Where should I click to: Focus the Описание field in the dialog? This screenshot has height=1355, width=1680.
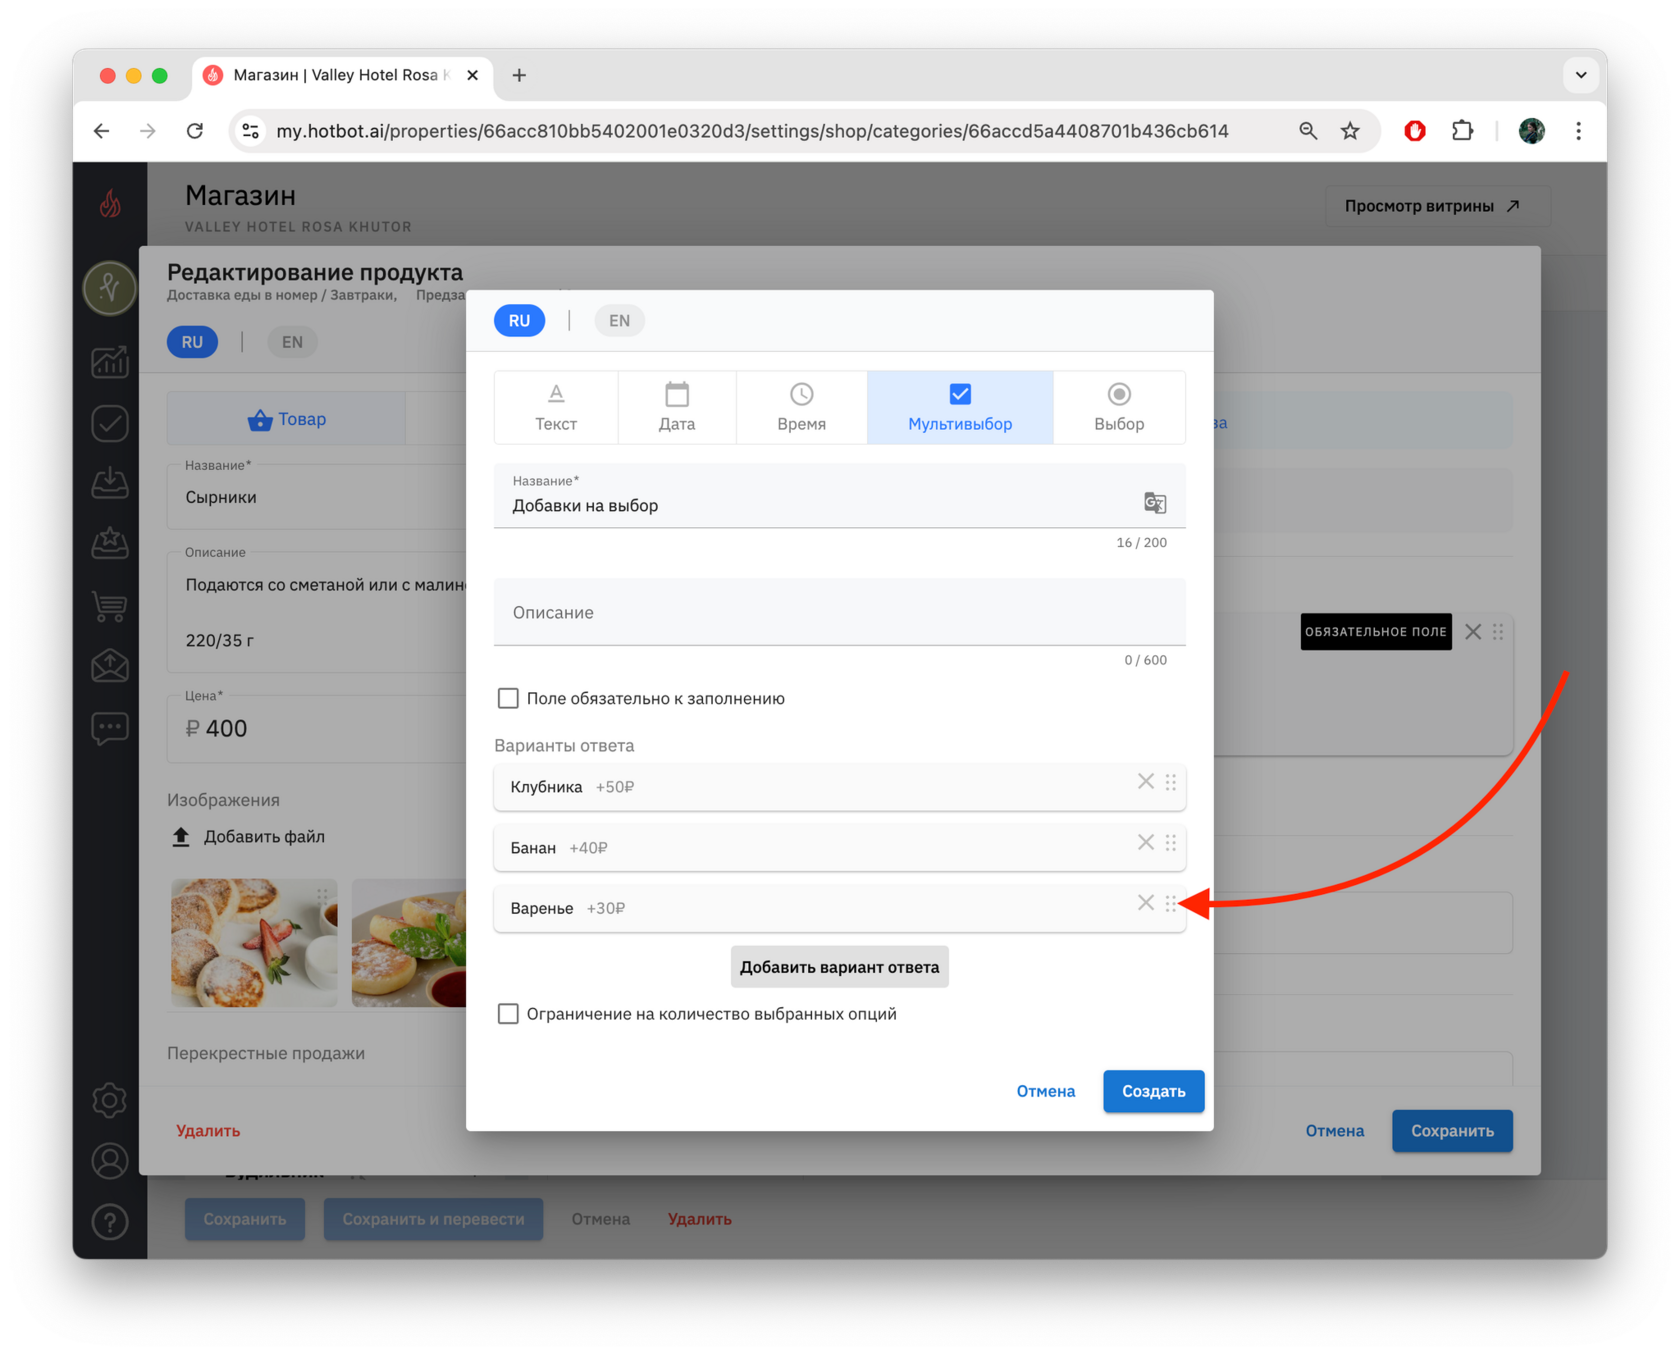pyautogui.click(x=840, y=612)
